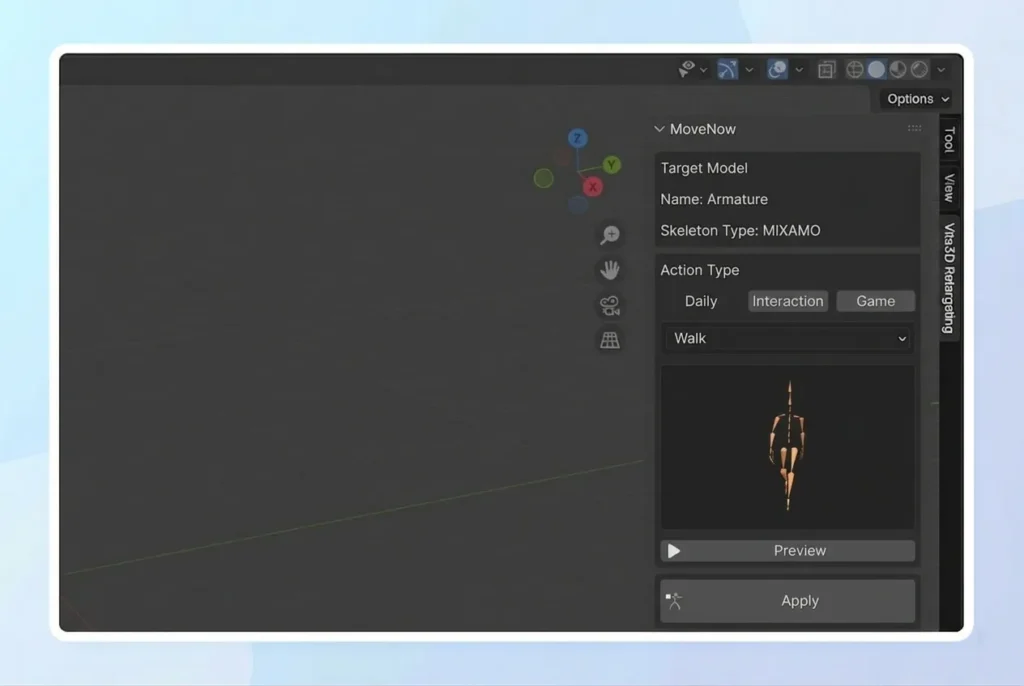Click the hand pan view icon
The height and width of the screenshot is (686, 1024).
(609, 270)
